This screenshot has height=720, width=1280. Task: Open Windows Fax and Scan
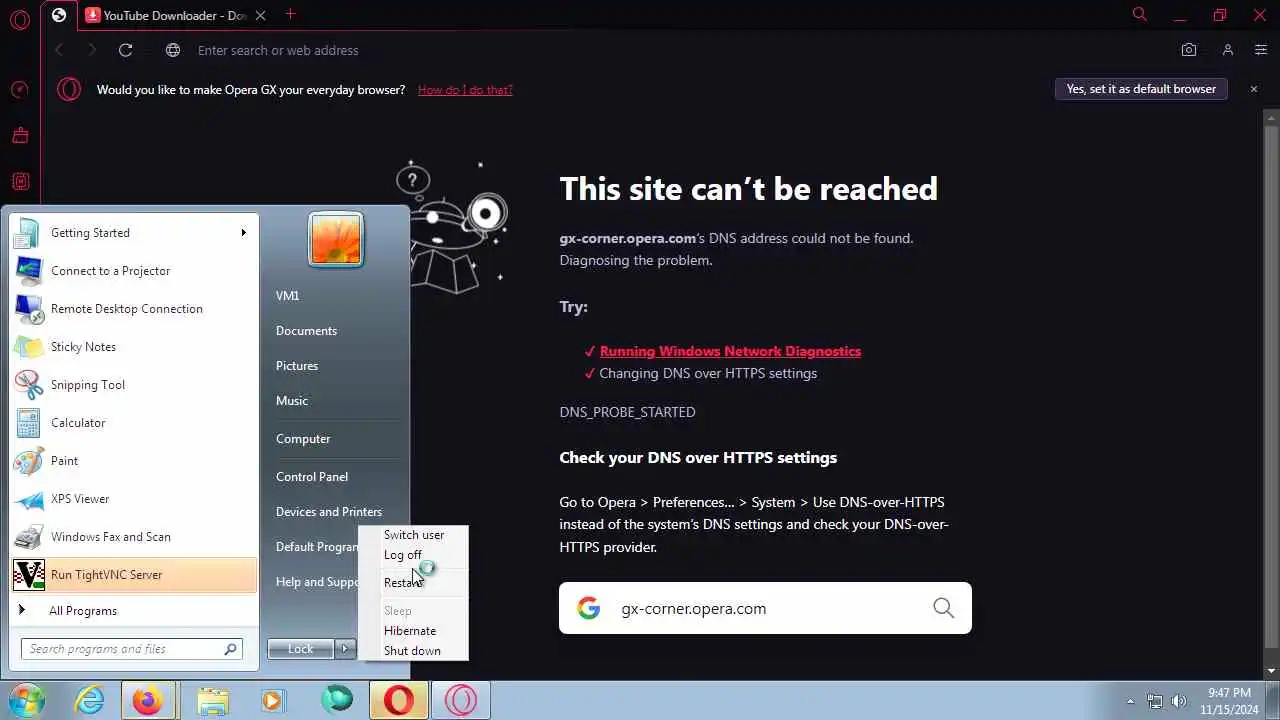click(x=134, y=537)
